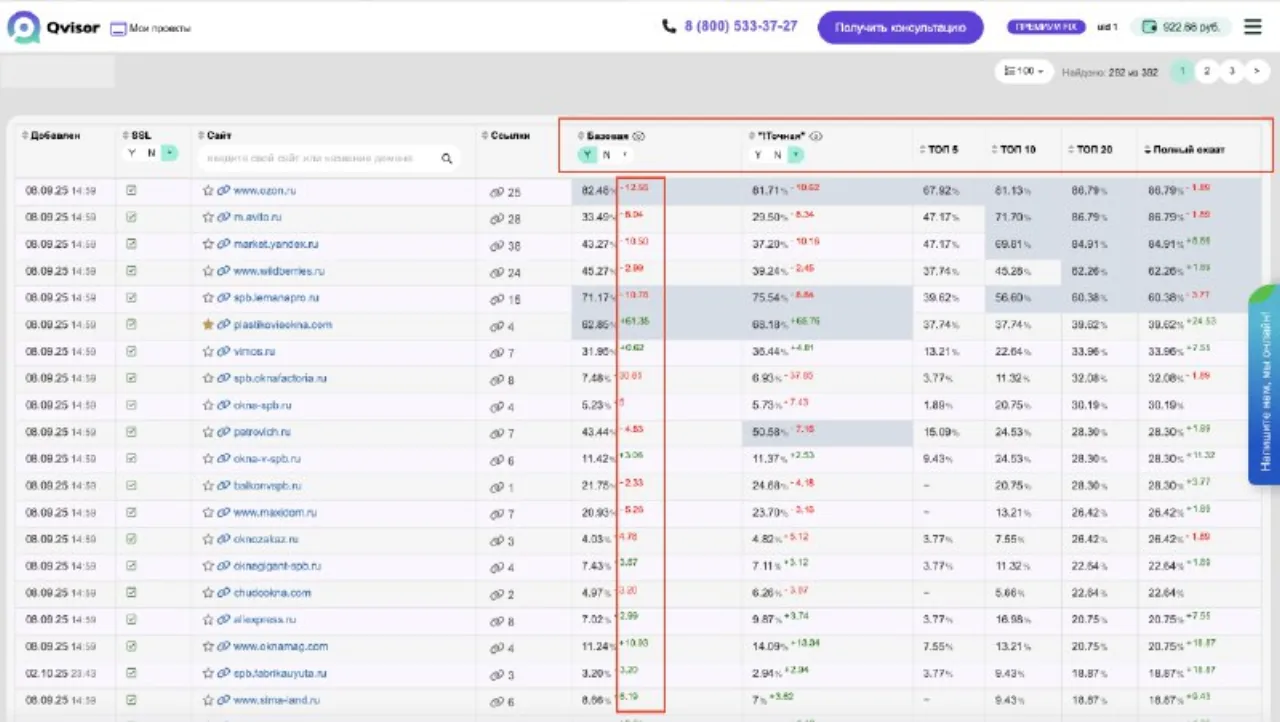Viewport: 1280px width, 722px height.
Task: Click the ПРЕМИУМ badge
Action: [x=1046, y=27]
